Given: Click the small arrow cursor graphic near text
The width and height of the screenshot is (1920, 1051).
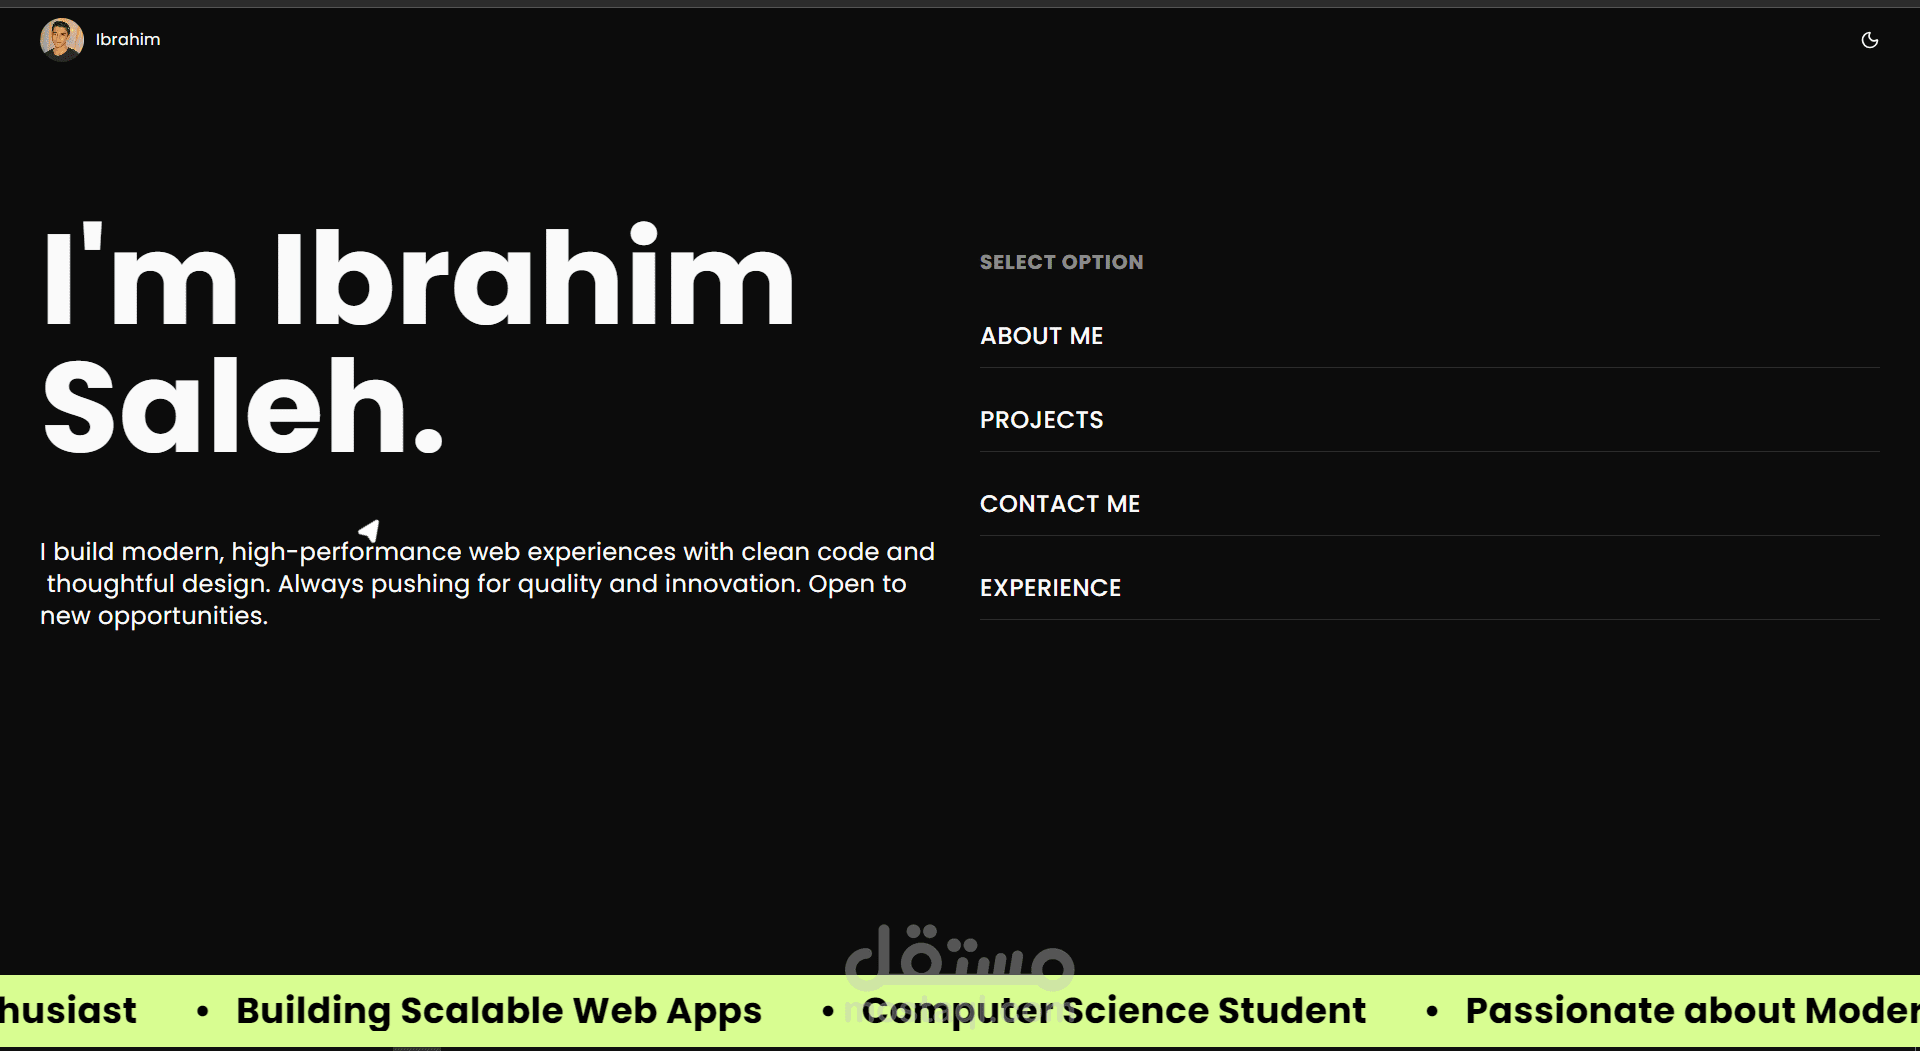Looking at the screenshot, I should click(x=368, y=529).
